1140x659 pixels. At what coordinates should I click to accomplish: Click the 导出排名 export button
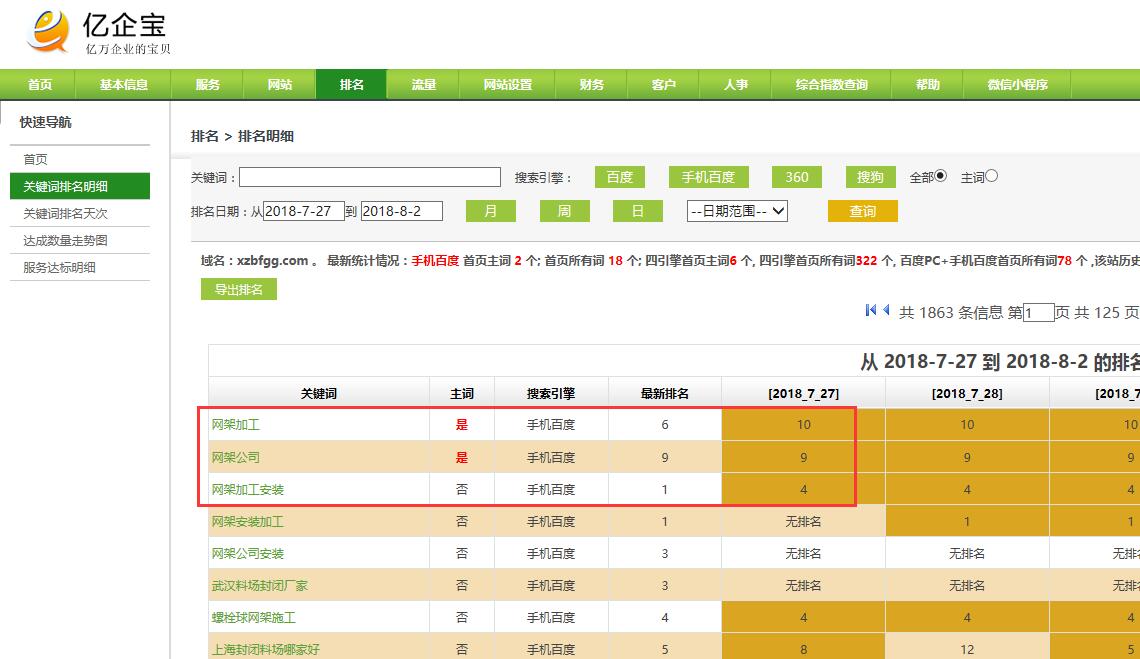[238, 289]
